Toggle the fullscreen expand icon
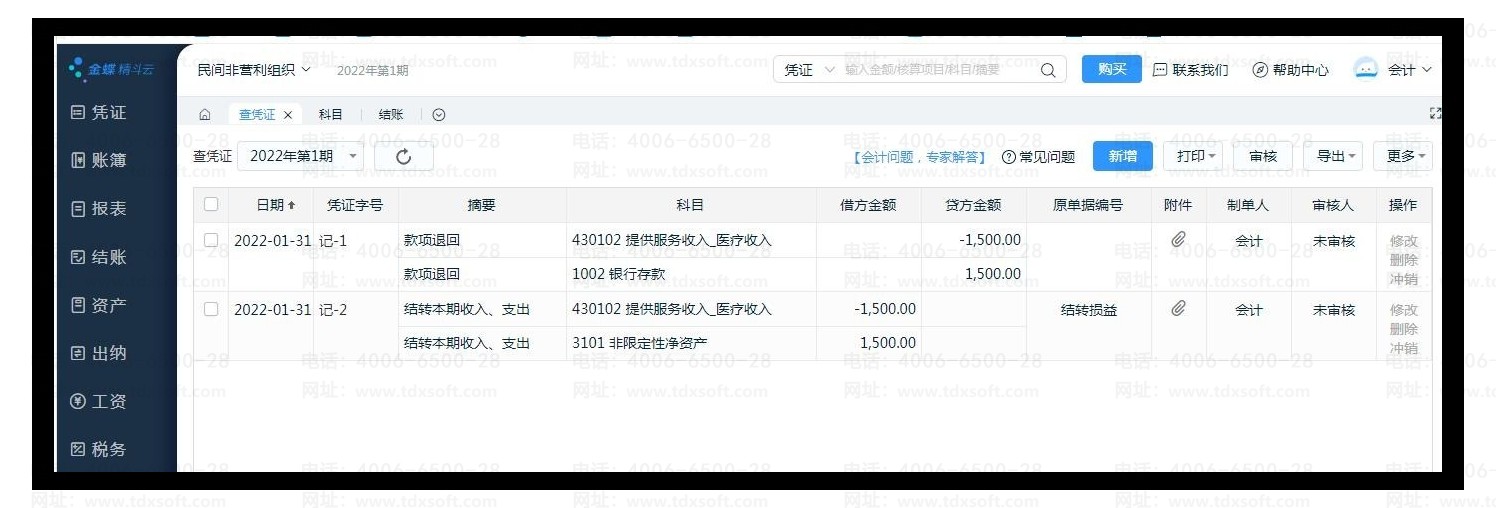1496x508 pixels. click(1436, 114)
